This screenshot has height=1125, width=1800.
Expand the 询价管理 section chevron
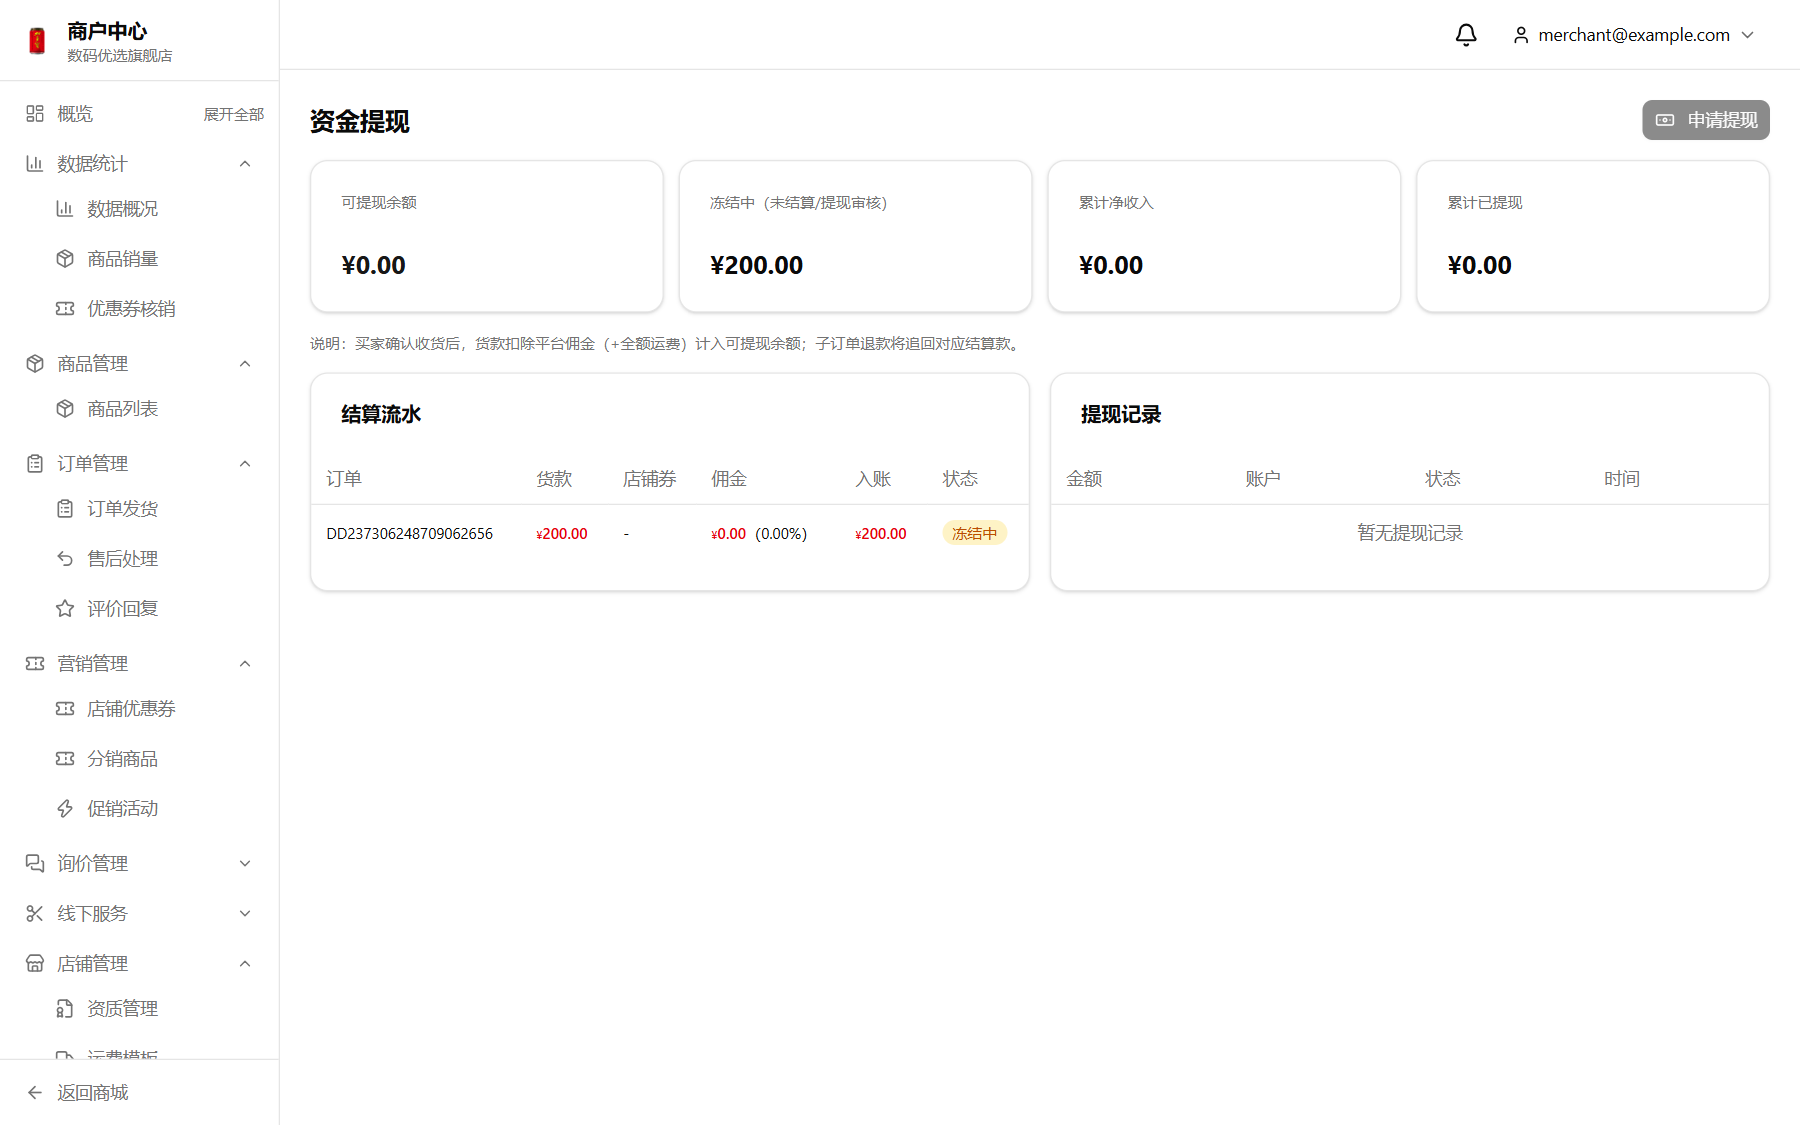(245, 864)
